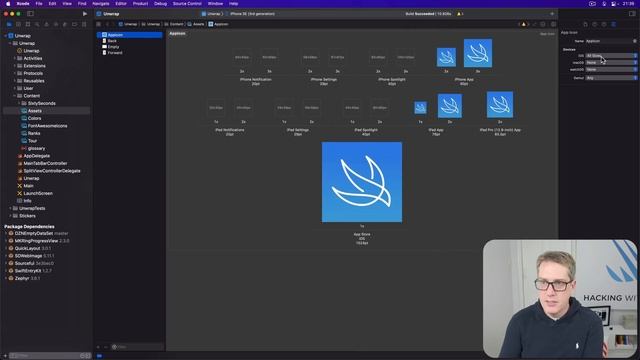Screen dimensions: 640x360
Task: Open the watchOS None dropdown
Action: coord(611,69)
